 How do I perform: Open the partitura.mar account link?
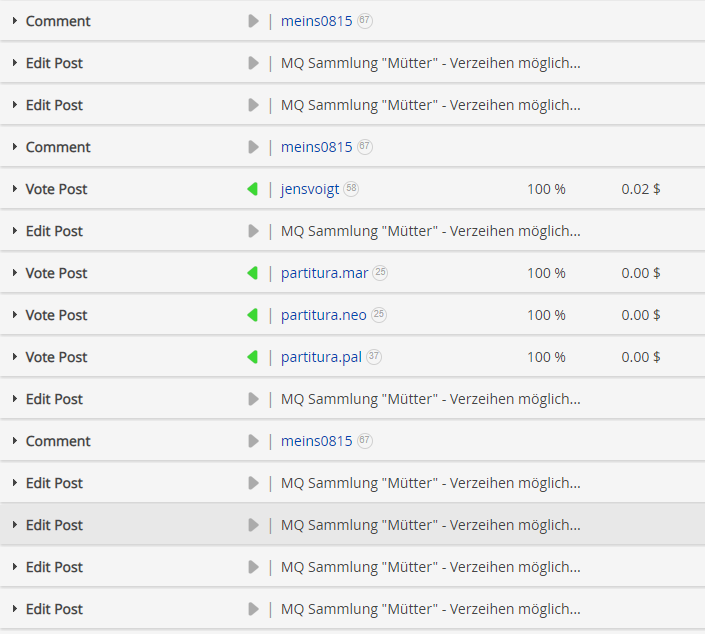(x=324, y=273)
